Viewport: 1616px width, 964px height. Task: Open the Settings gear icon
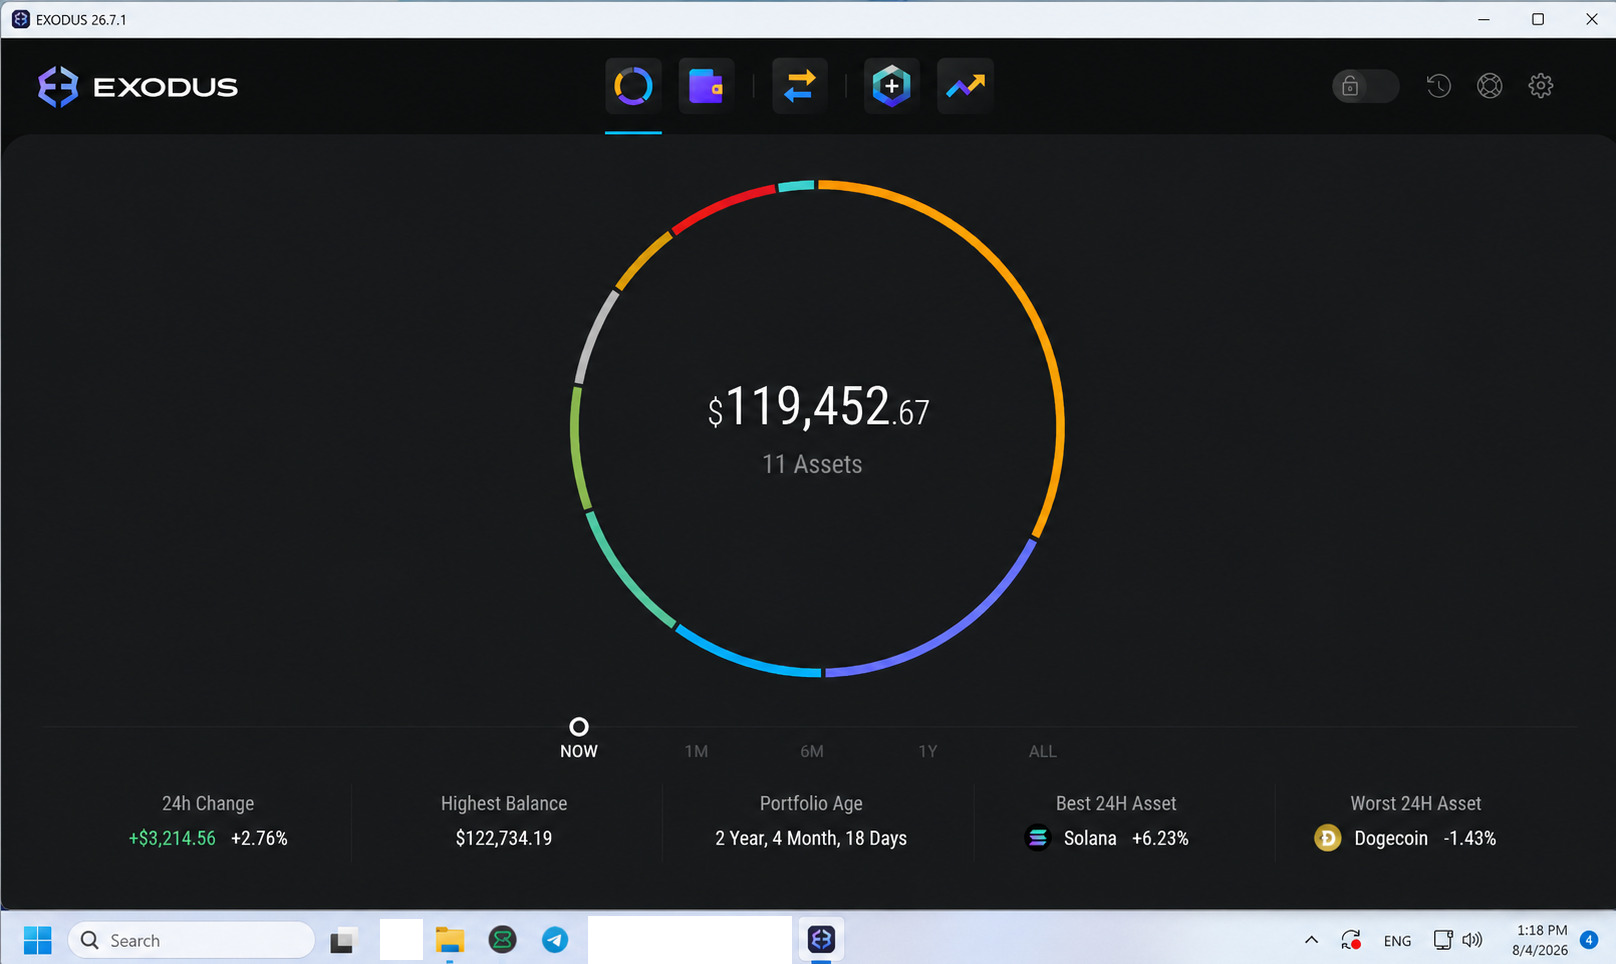click(x=1541, y=86)
